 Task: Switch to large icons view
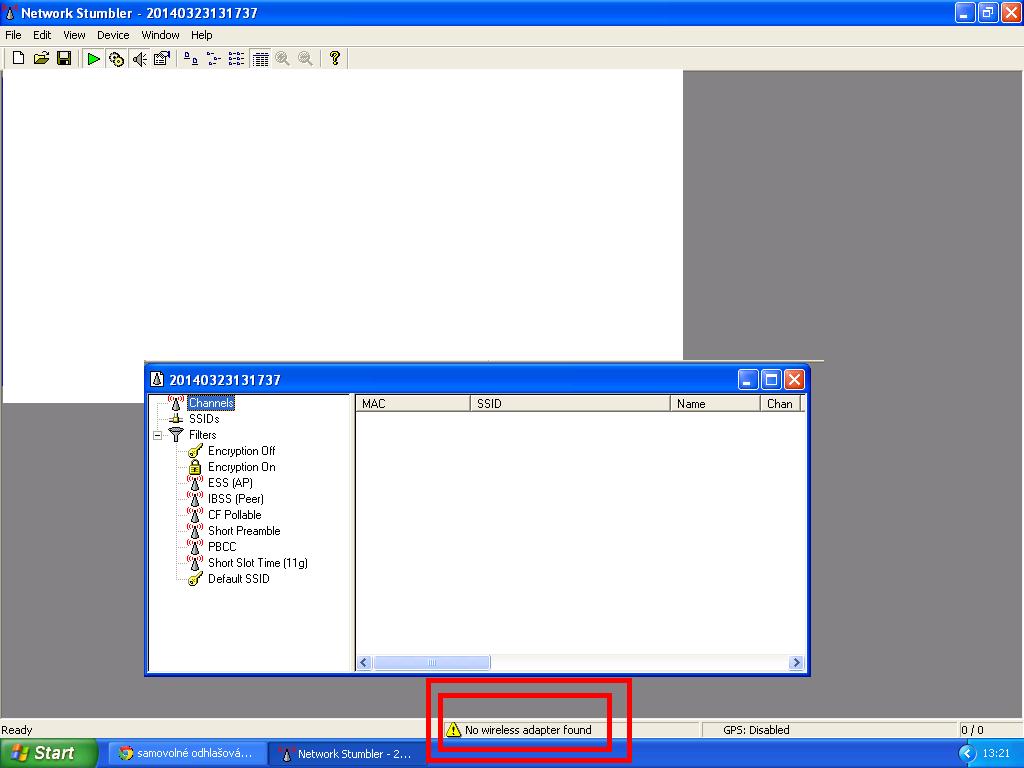point(191,59)
